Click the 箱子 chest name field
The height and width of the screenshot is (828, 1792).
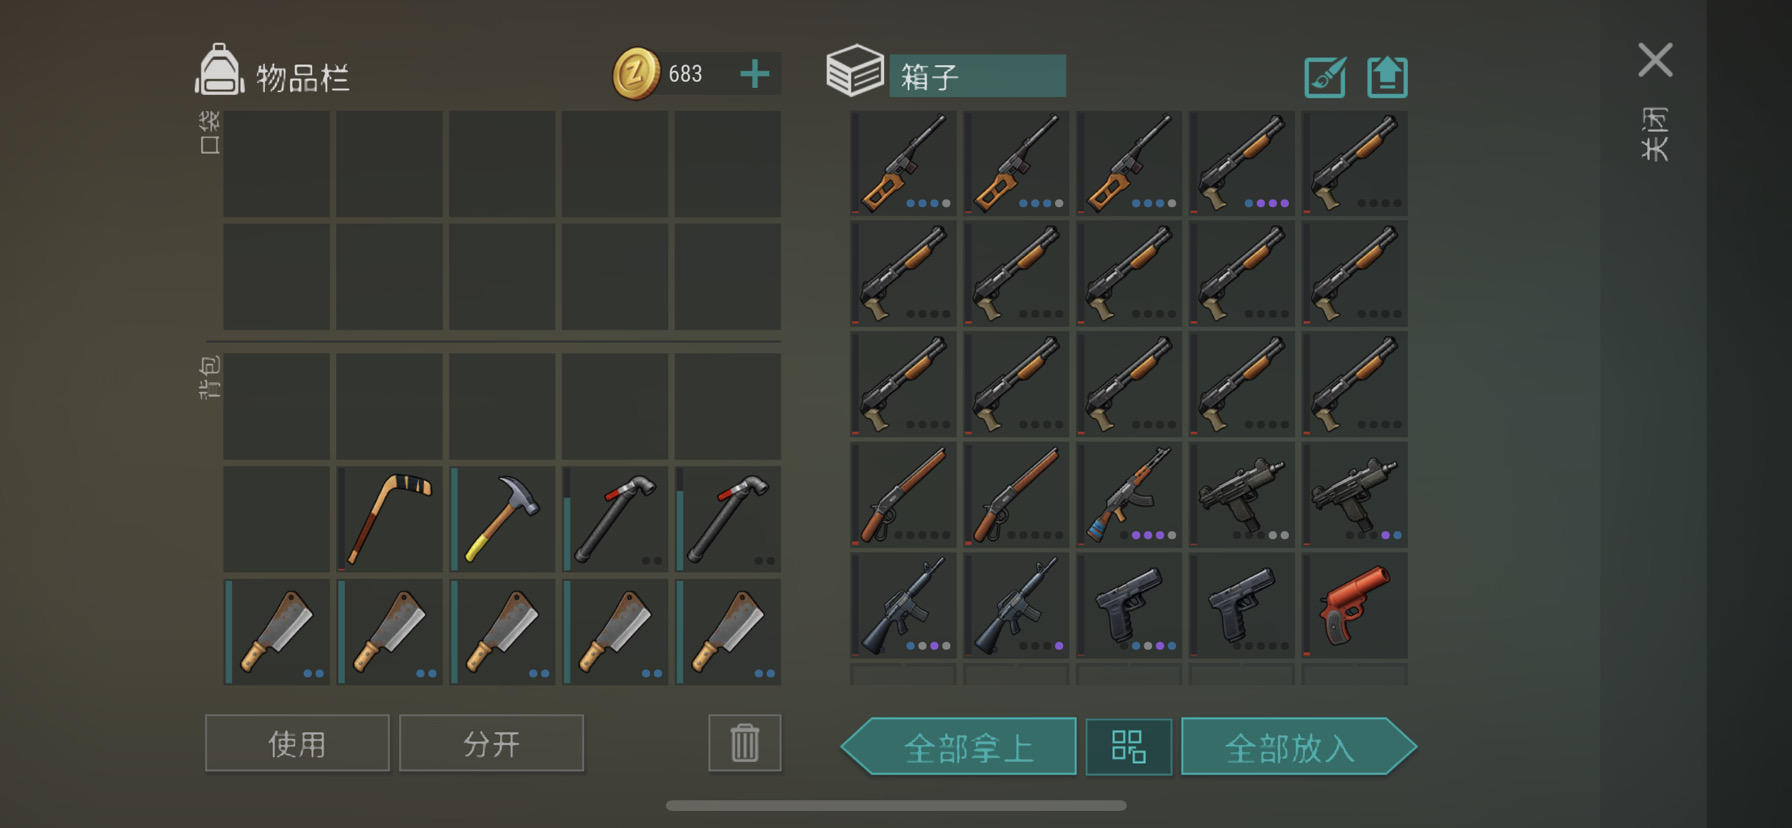click(977, 76)
